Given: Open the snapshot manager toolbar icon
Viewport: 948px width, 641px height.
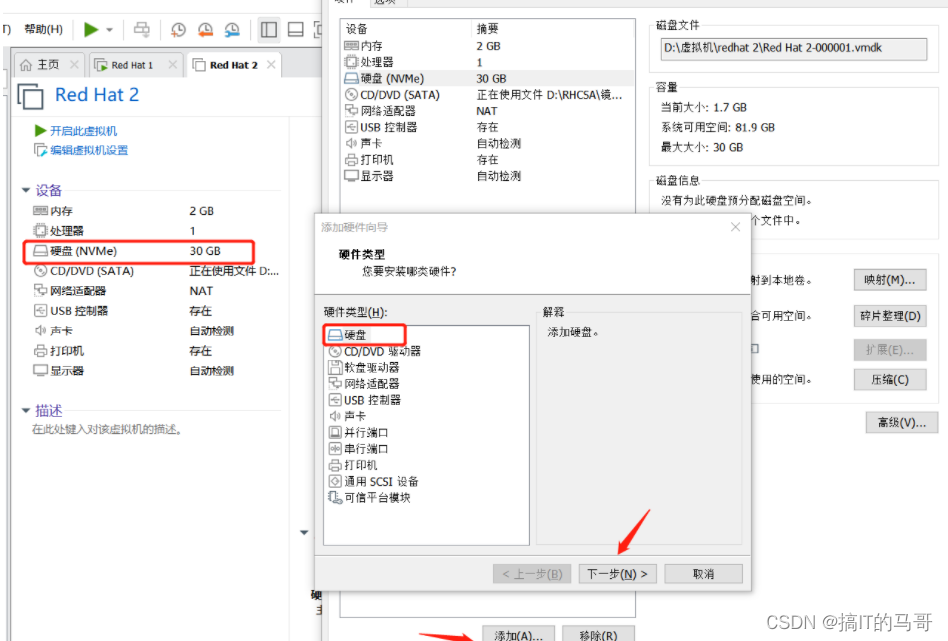Looking at the screenshot, I should (232, 29).
